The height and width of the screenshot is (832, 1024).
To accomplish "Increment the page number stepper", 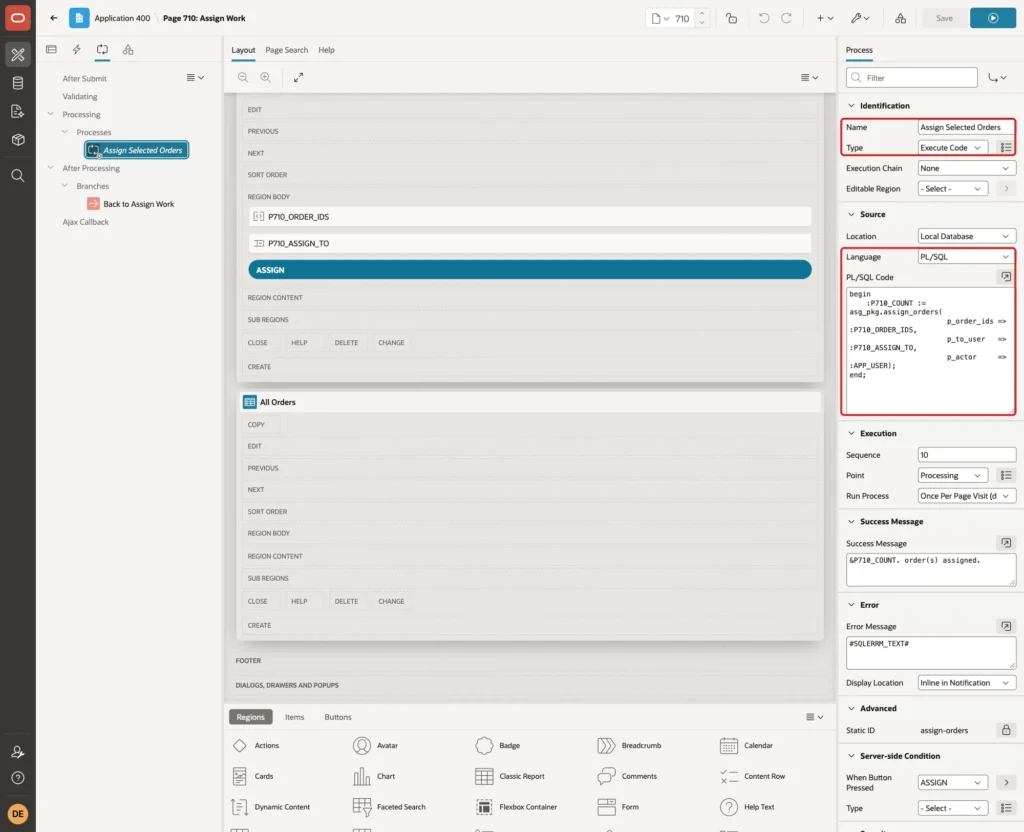I will (x=702, y=14).
